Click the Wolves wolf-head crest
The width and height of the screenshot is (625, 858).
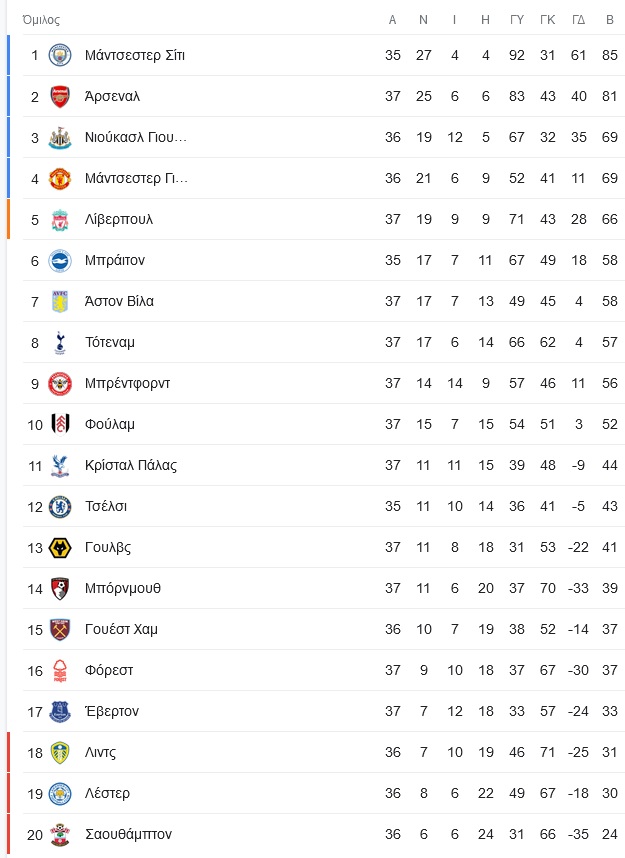[x=60, y=548]
